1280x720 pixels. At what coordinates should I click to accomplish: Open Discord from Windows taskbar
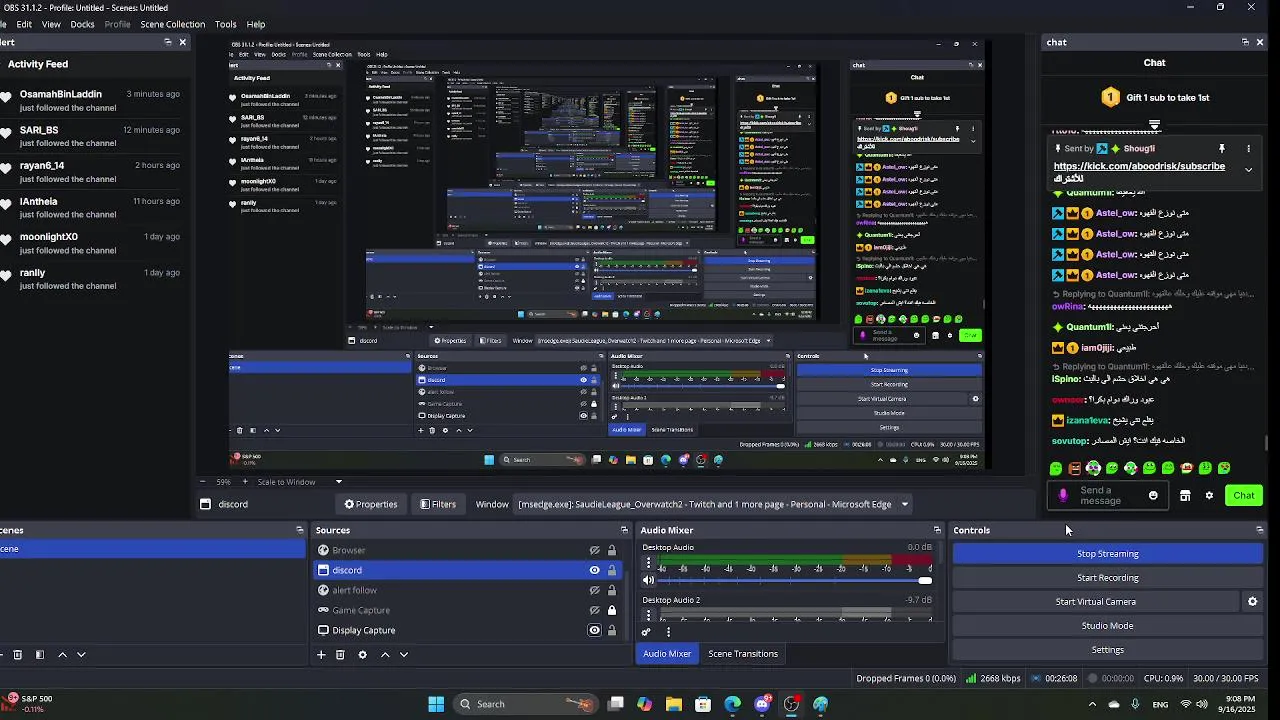pos(762,704)
